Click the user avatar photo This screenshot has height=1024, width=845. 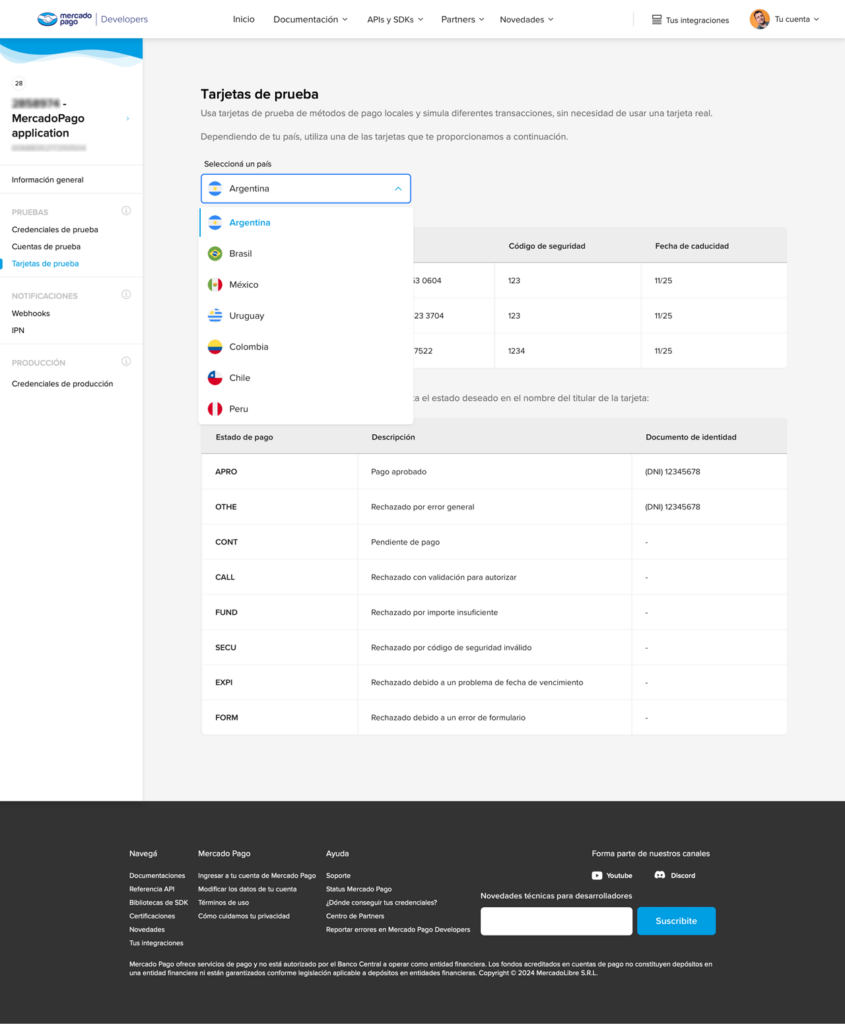point(759,19)
